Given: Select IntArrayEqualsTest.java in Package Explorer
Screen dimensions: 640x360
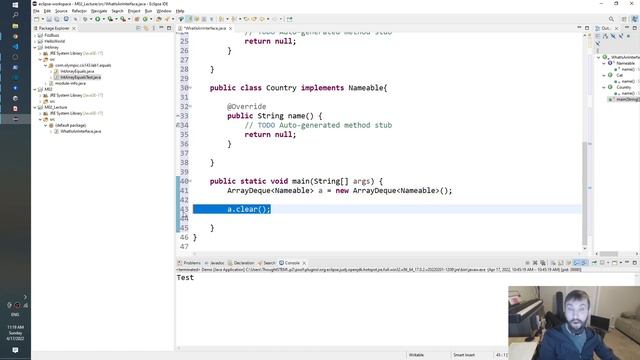Looking at the screenshot, I should coord(80,77).
